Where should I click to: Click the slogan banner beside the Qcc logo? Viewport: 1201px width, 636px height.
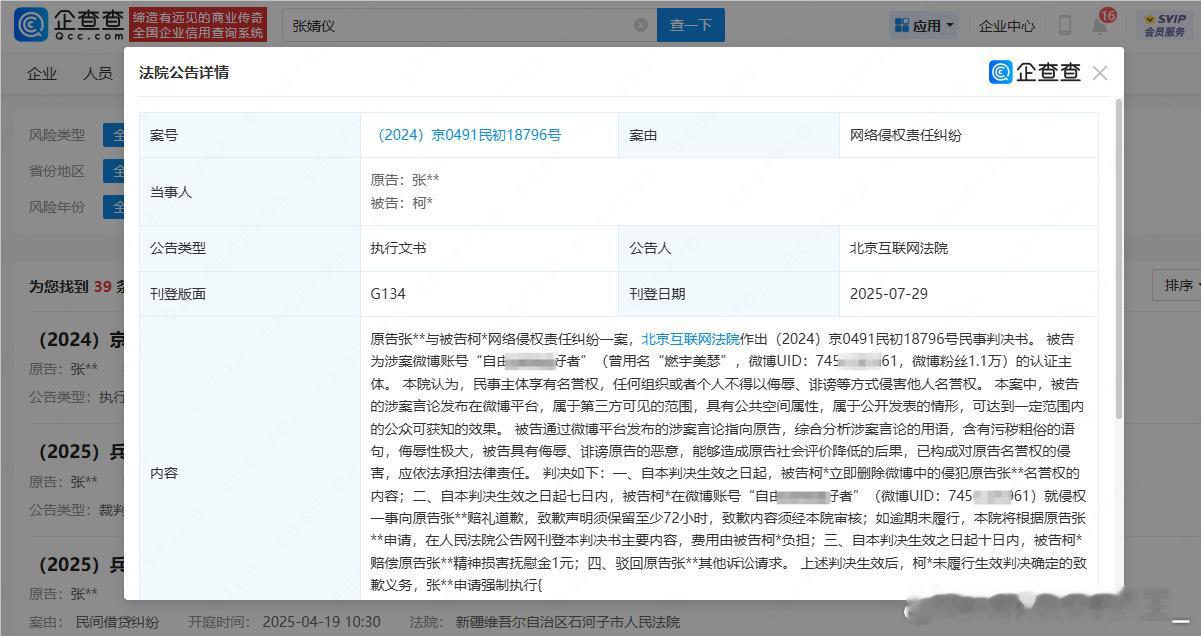[199, 25]
